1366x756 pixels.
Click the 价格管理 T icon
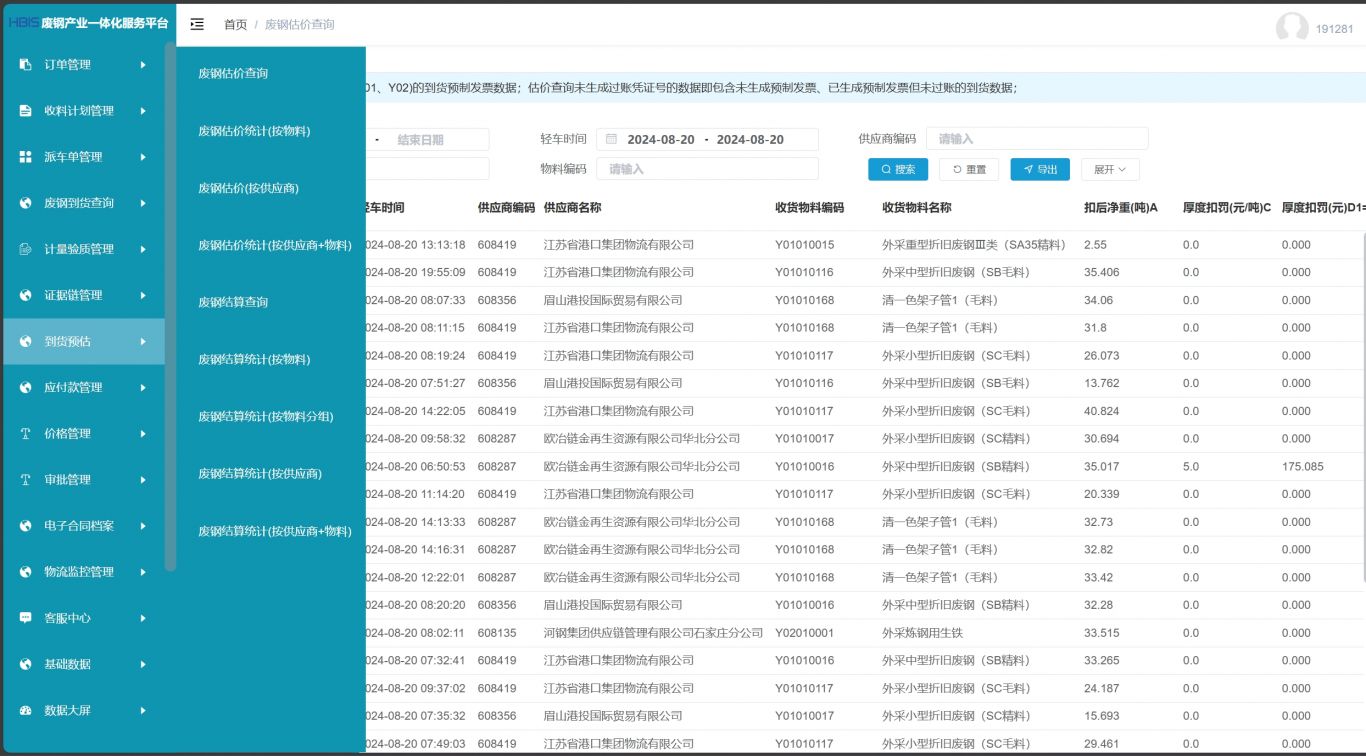coord(26,434)
